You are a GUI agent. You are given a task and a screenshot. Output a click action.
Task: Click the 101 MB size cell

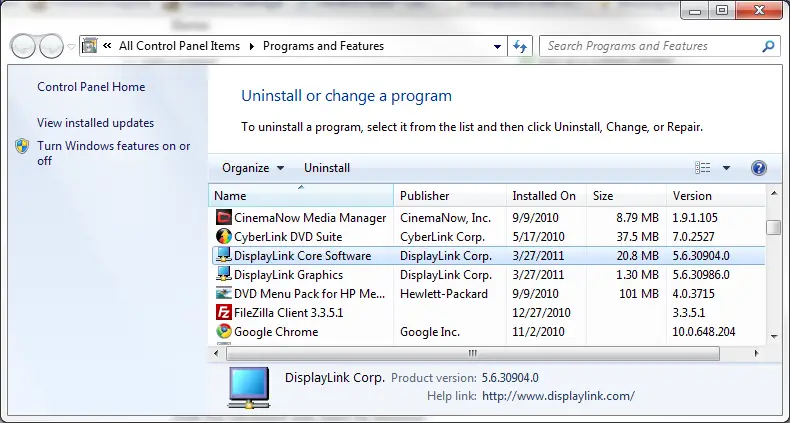tap(639, 294)
